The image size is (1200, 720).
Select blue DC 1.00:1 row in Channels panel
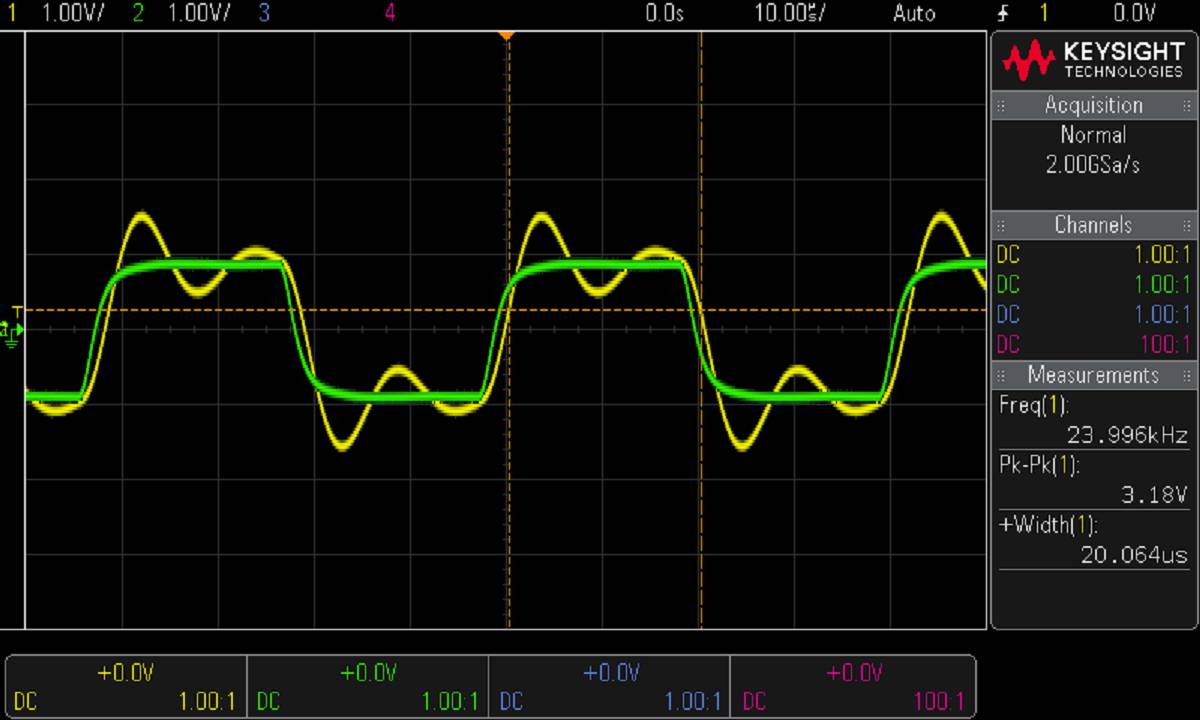pos(1094,315)
